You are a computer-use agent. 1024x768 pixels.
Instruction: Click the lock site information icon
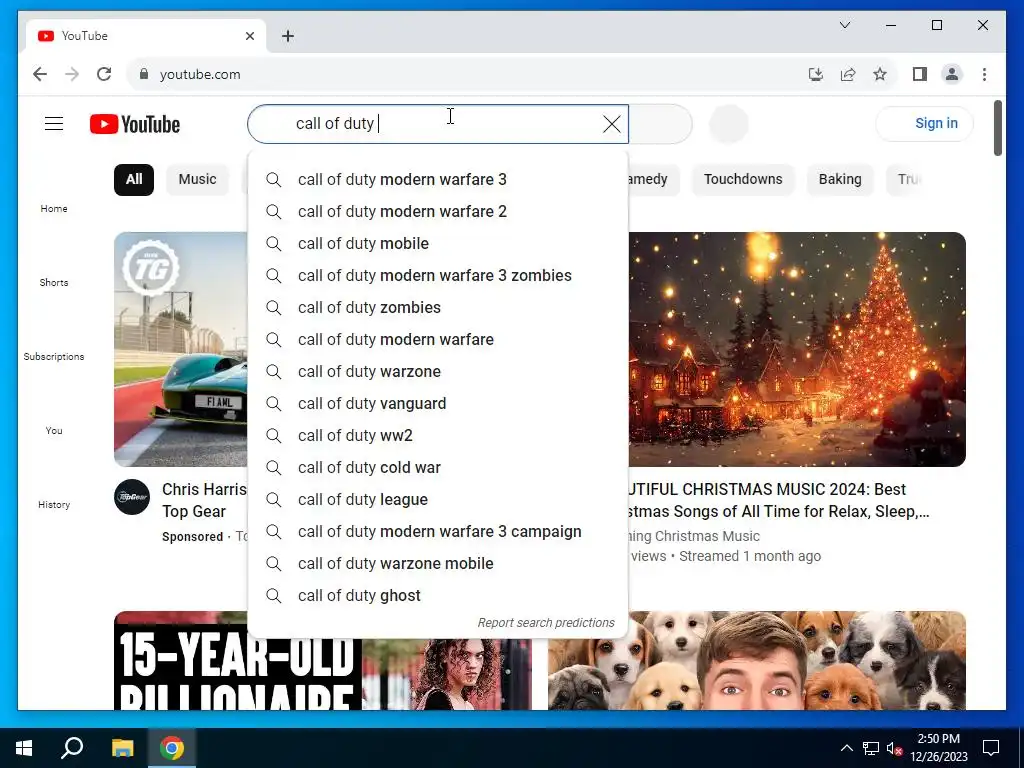pyautogui.click(x=144, y=74)
